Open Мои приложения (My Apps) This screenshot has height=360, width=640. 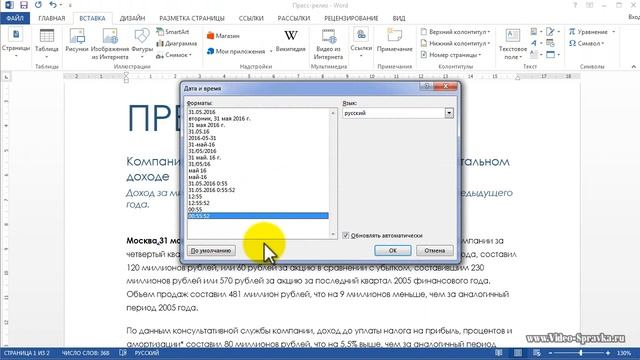(x=240, y=51)
